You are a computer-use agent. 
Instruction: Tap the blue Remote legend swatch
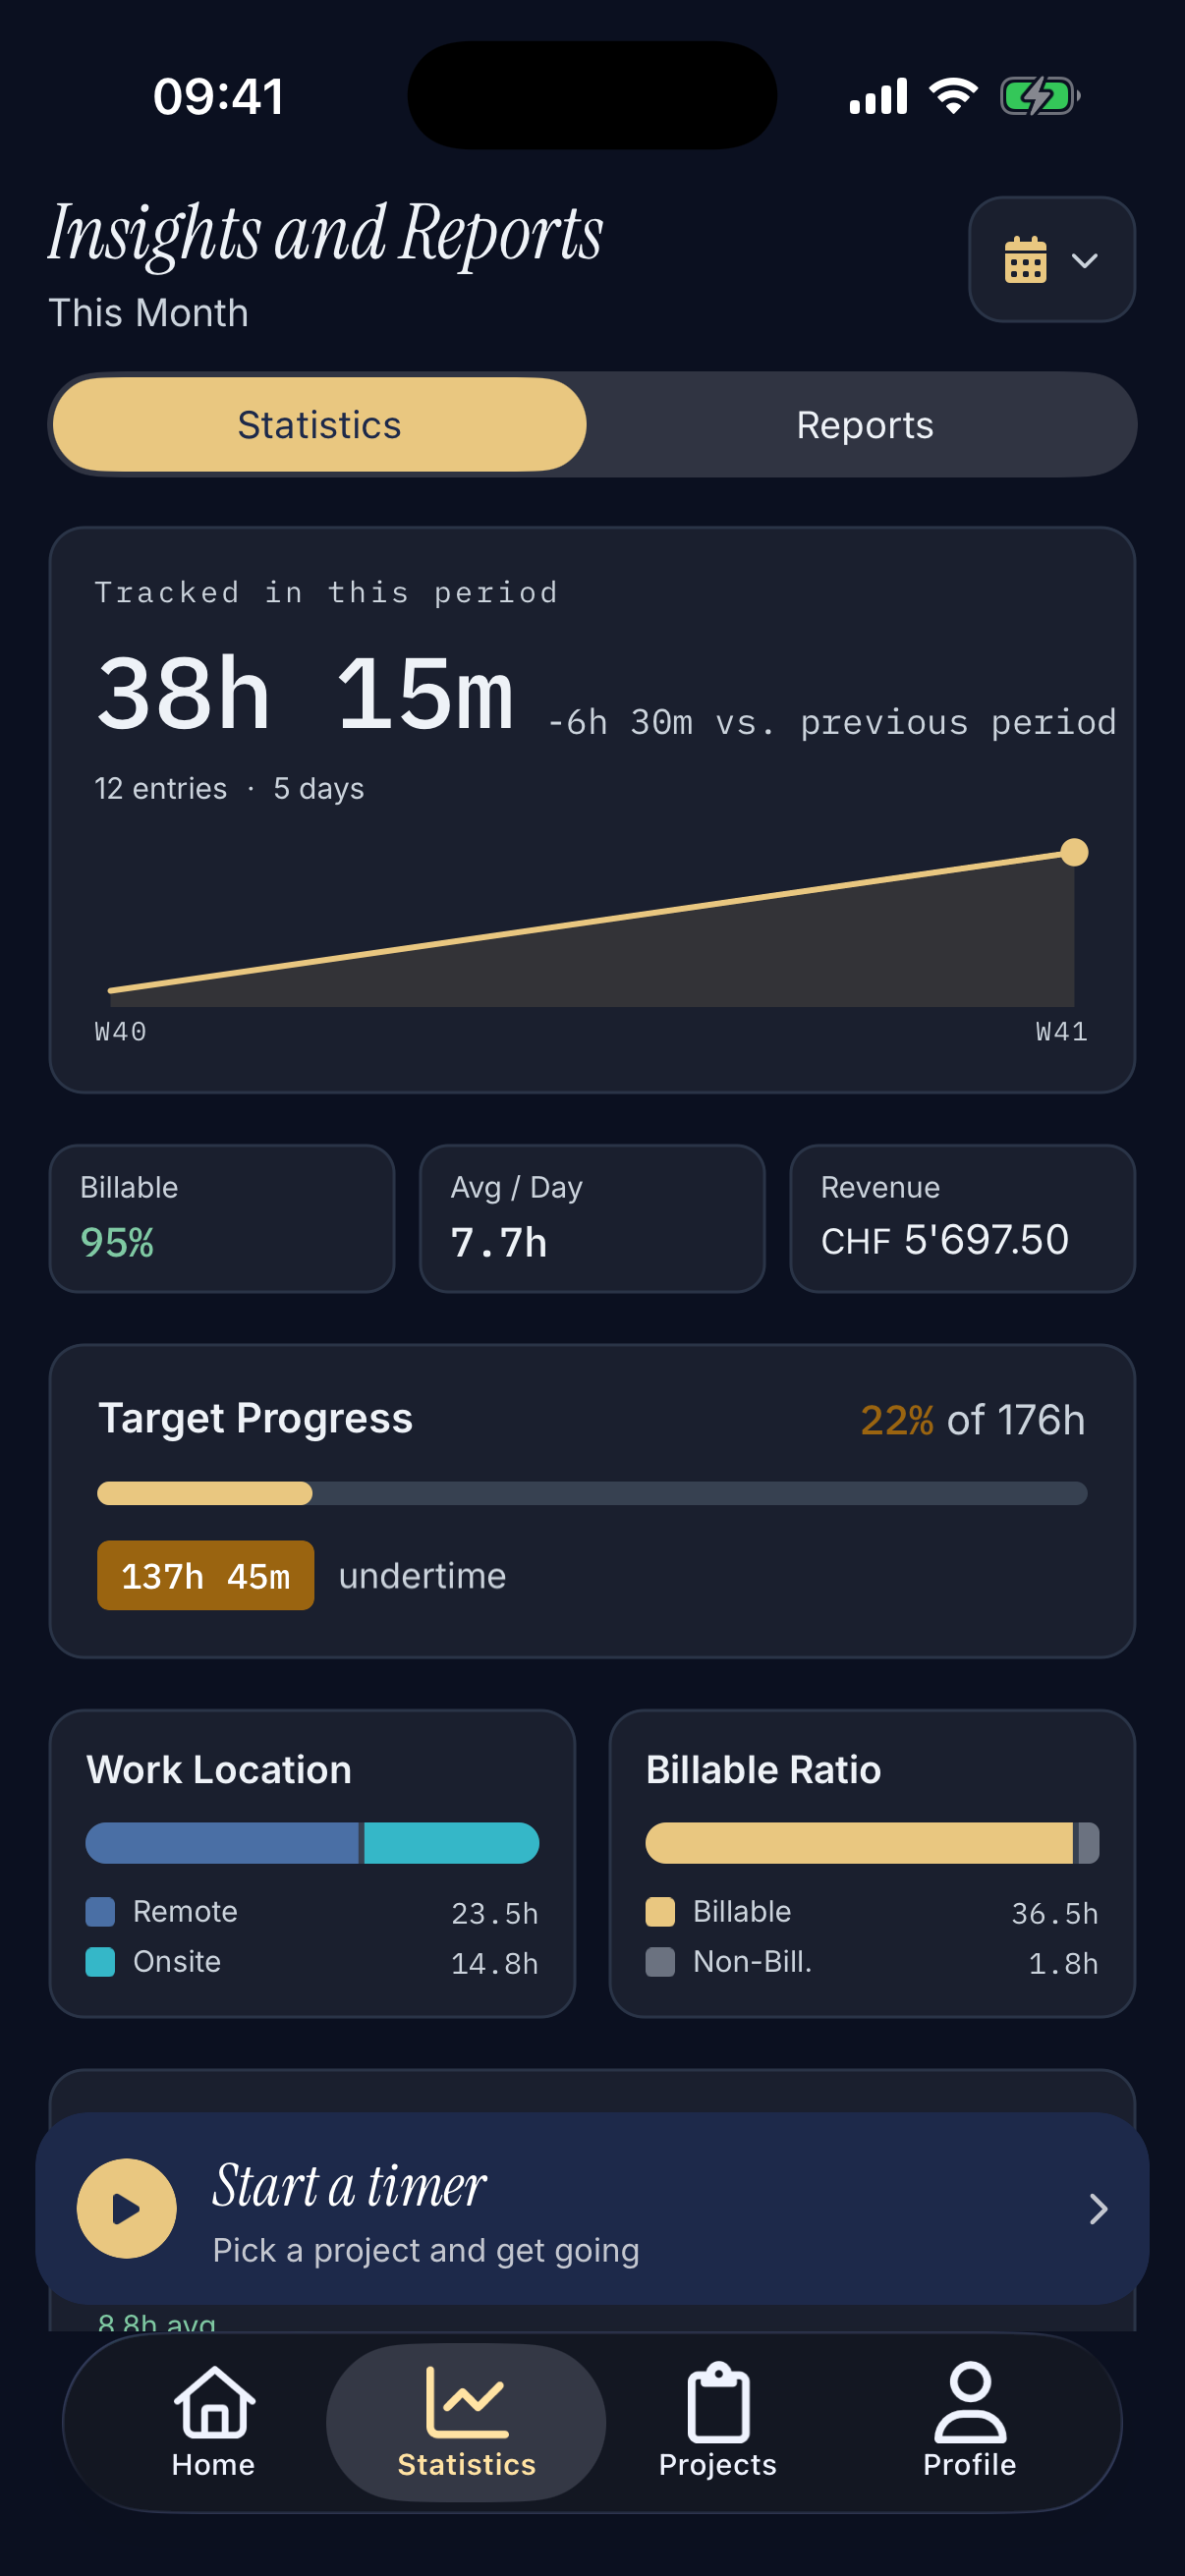tap(100, 1912)
